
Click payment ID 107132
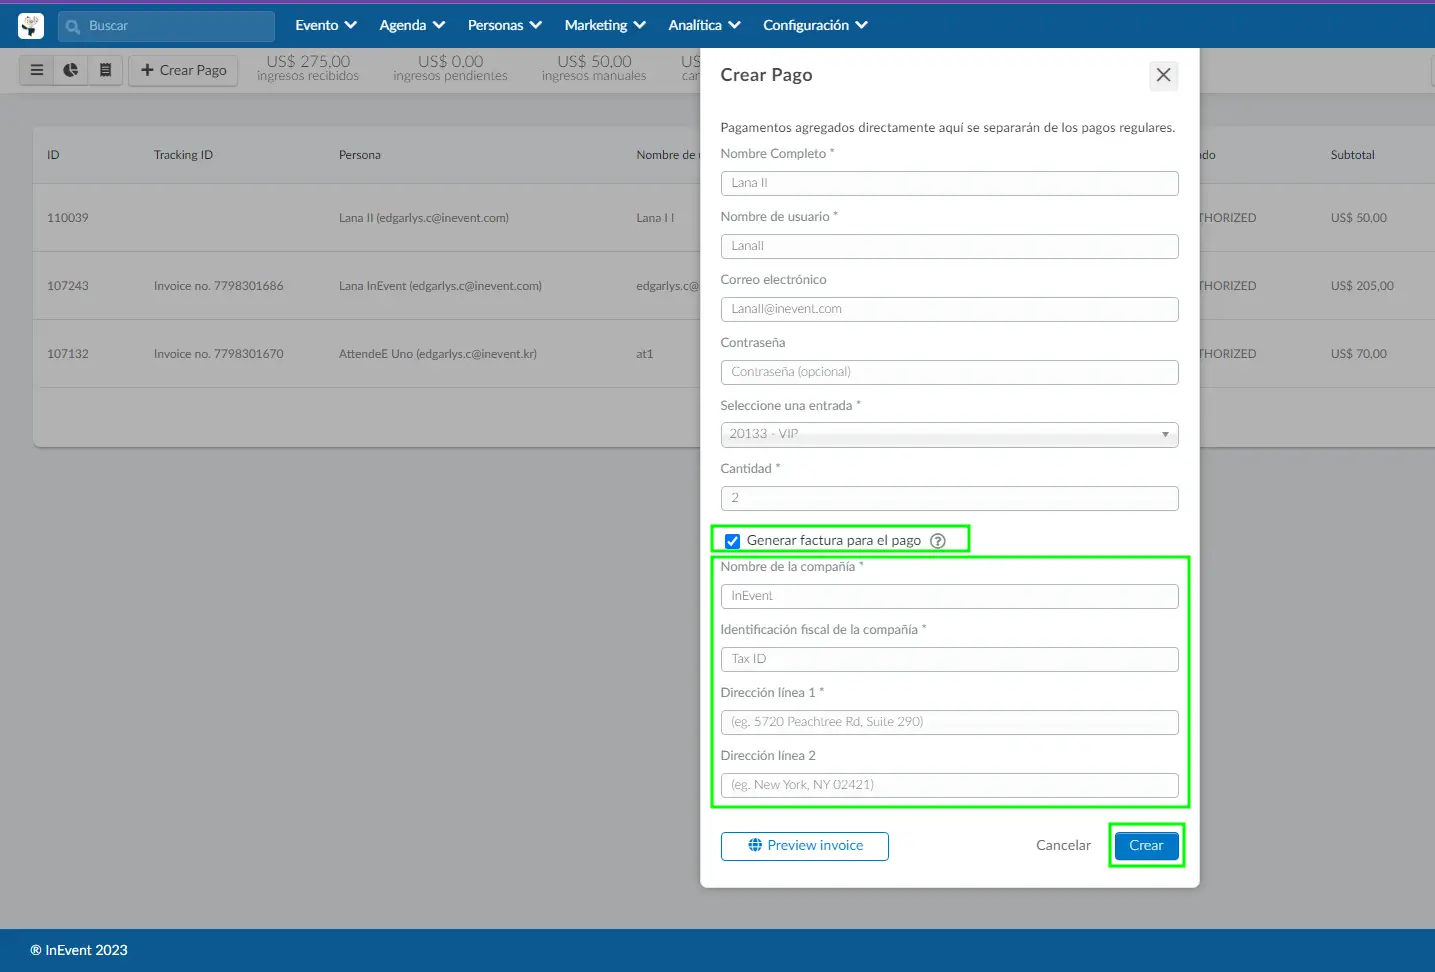68,354
